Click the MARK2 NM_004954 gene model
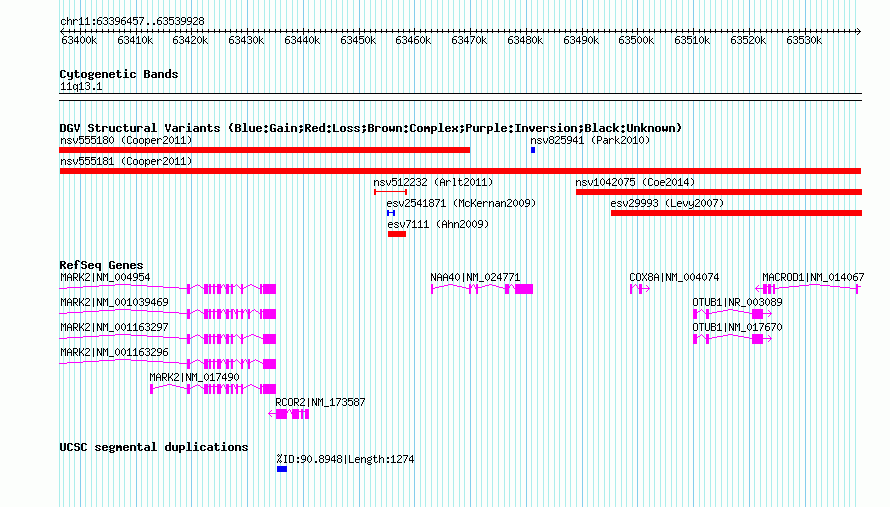The height and width of the screenshot is (507, 890). (167, 289)
